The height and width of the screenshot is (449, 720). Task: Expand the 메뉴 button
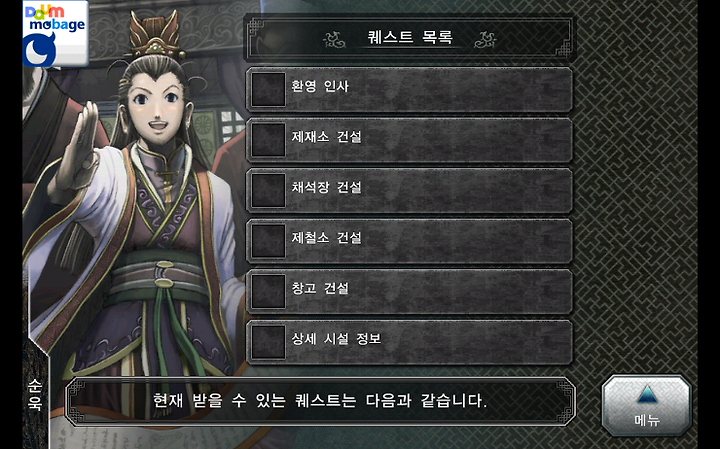coord(647,405)
